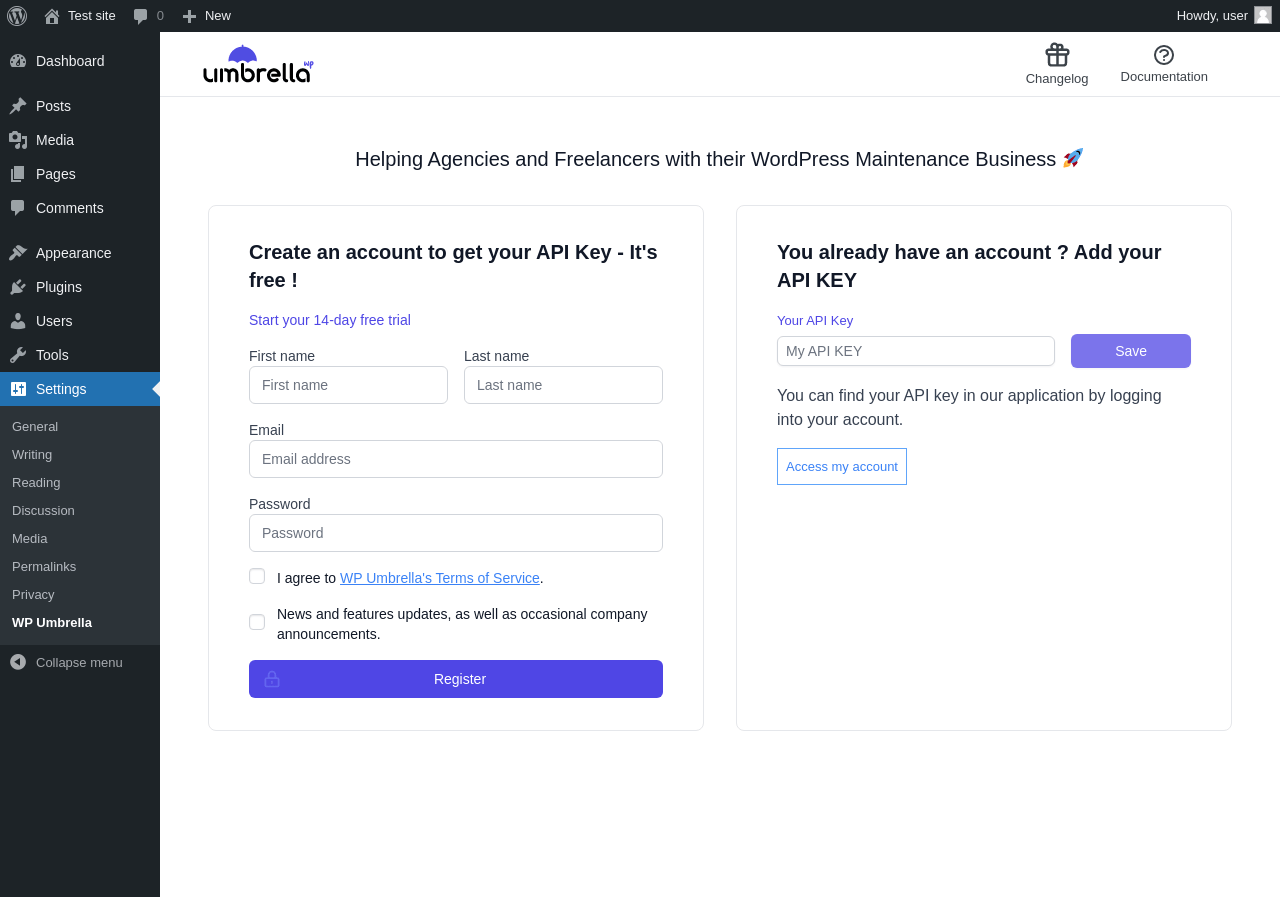The height and width of the screenshot is (897, 1280).
Task: Click the Changelog gift icon
Action: [x=1057, y=55]
